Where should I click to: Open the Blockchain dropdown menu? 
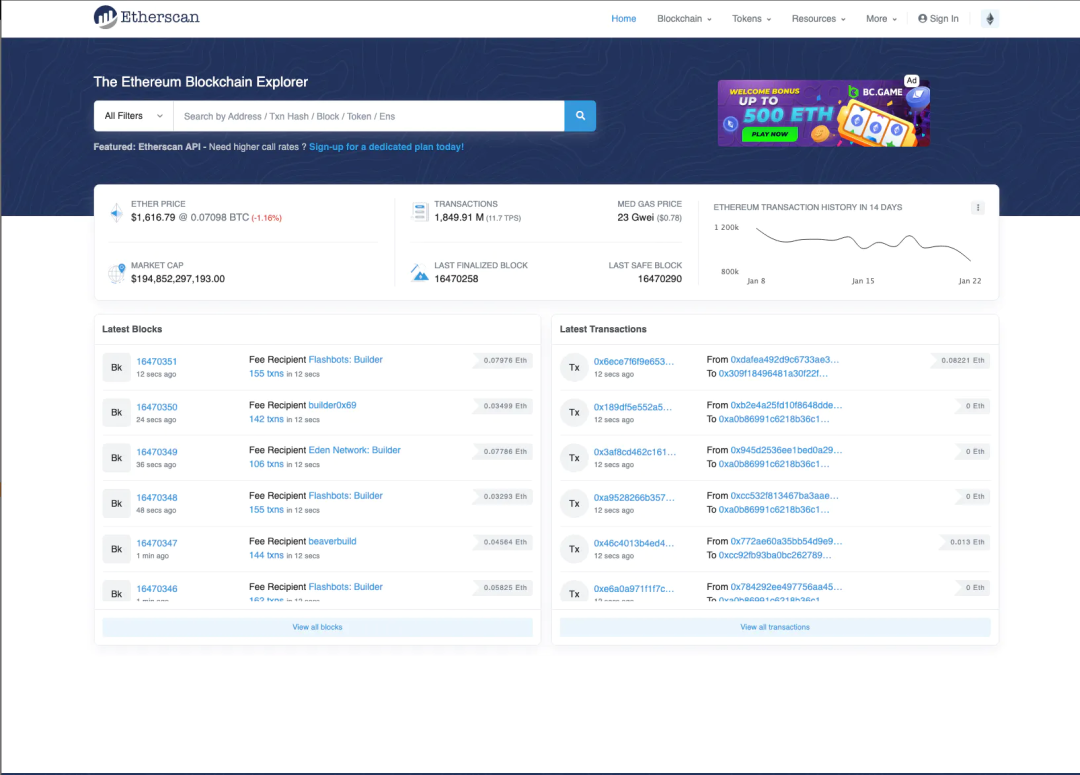[x=685, y=19]
